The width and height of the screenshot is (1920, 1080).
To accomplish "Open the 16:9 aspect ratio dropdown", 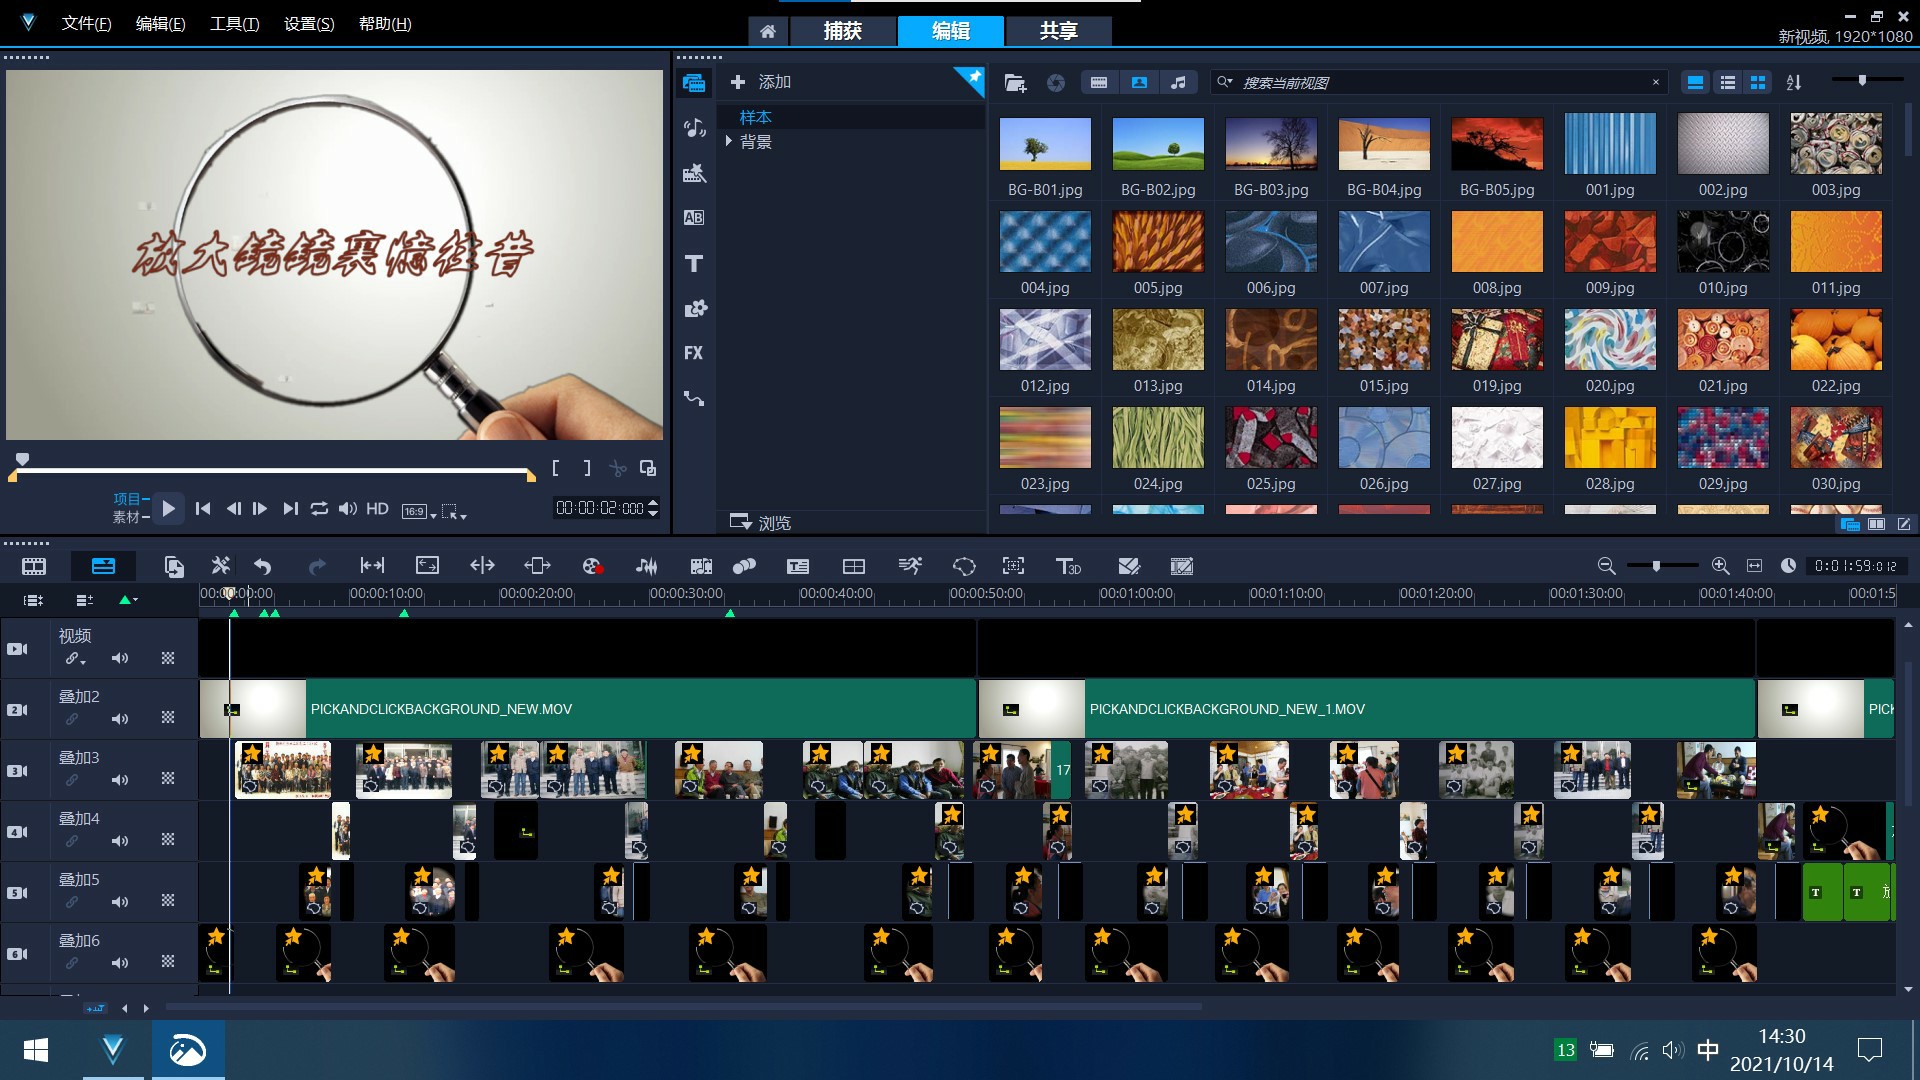I will tap(418, 511).
